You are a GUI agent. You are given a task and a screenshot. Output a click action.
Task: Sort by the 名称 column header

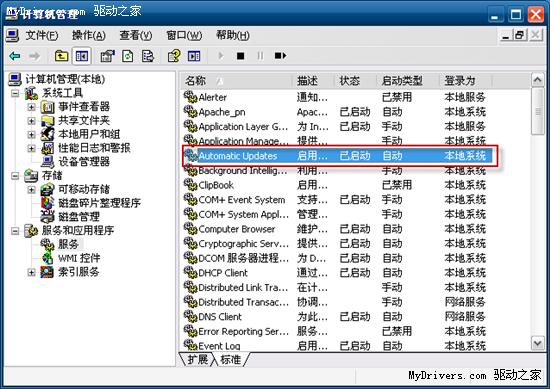point(236,81)
